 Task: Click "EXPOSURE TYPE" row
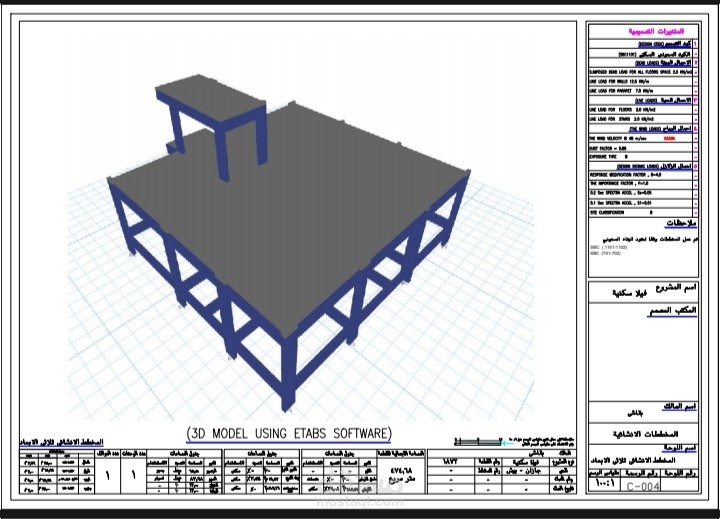pyautogui.click(x=641, y=157)
